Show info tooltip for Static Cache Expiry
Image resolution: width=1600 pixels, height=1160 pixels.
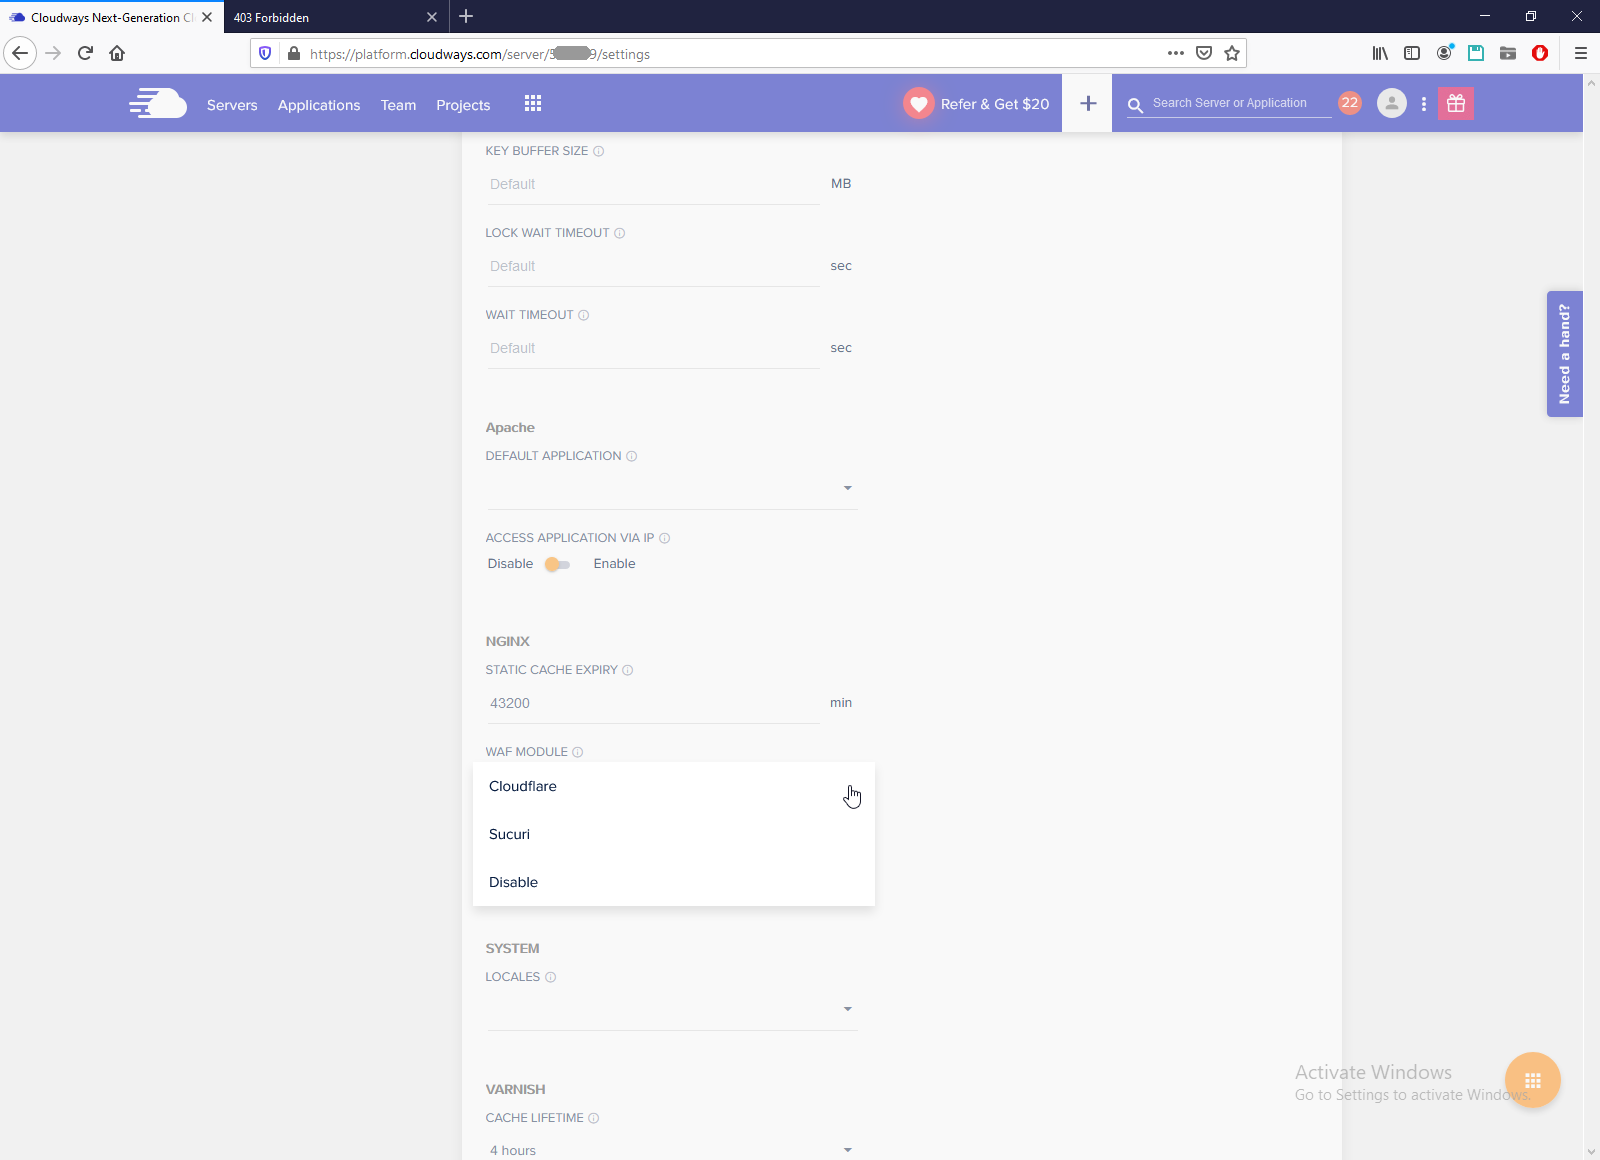click(628, 670)
